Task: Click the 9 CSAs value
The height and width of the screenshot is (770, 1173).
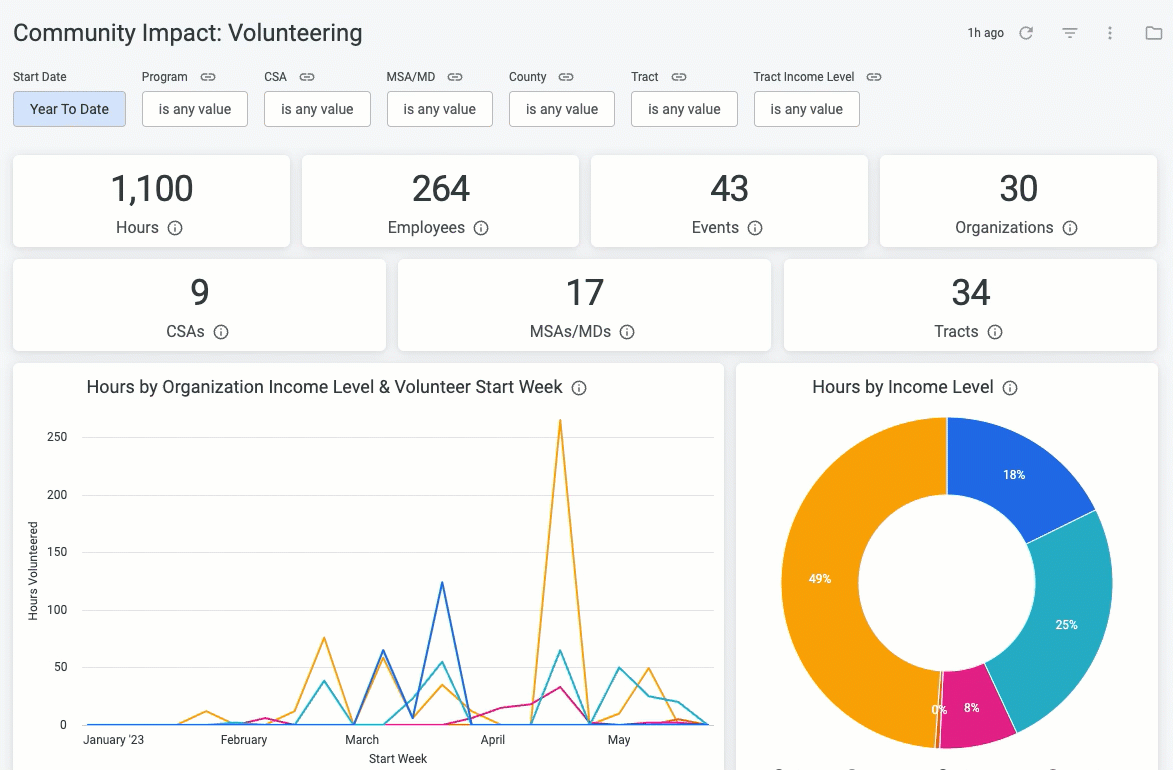Action: pyautogui.click(x=200, y=293)
